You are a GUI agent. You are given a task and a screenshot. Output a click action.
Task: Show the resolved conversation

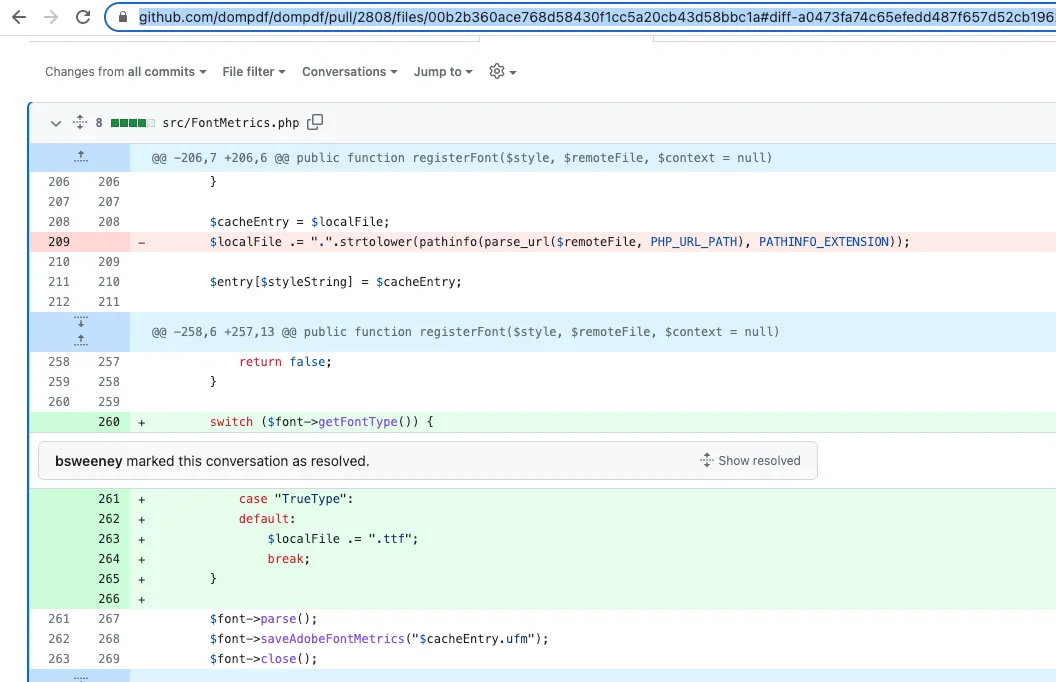[x=751, y=461]
